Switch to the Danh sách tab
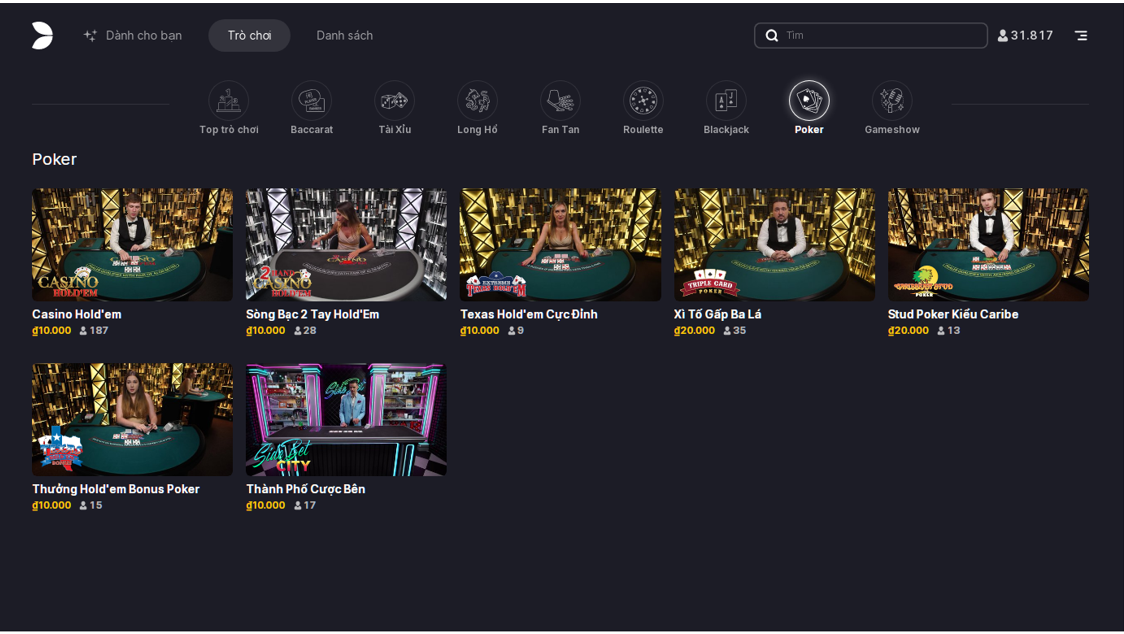The height and width of the screenshot is (634, 1124). (x=345, y=35)
